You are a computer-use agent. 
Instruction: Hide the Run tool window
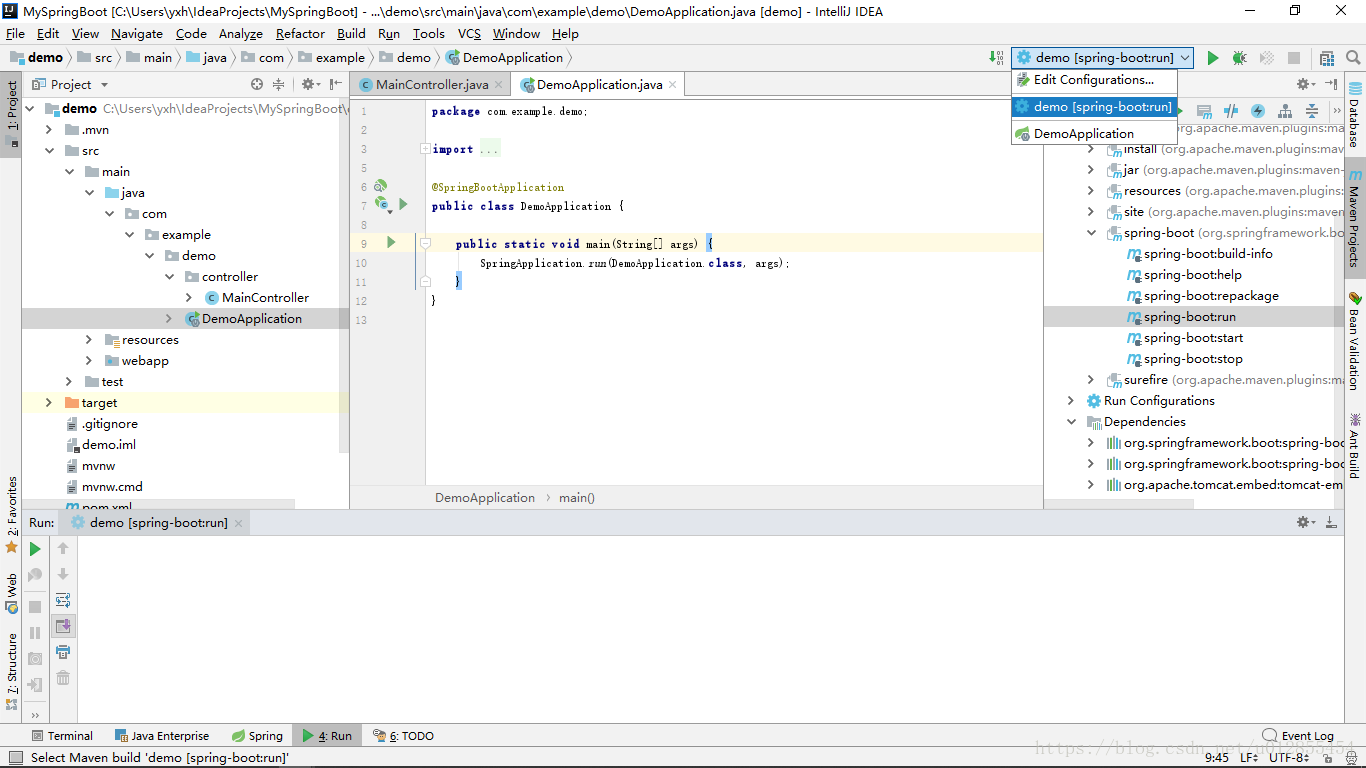click(1331, 522)
